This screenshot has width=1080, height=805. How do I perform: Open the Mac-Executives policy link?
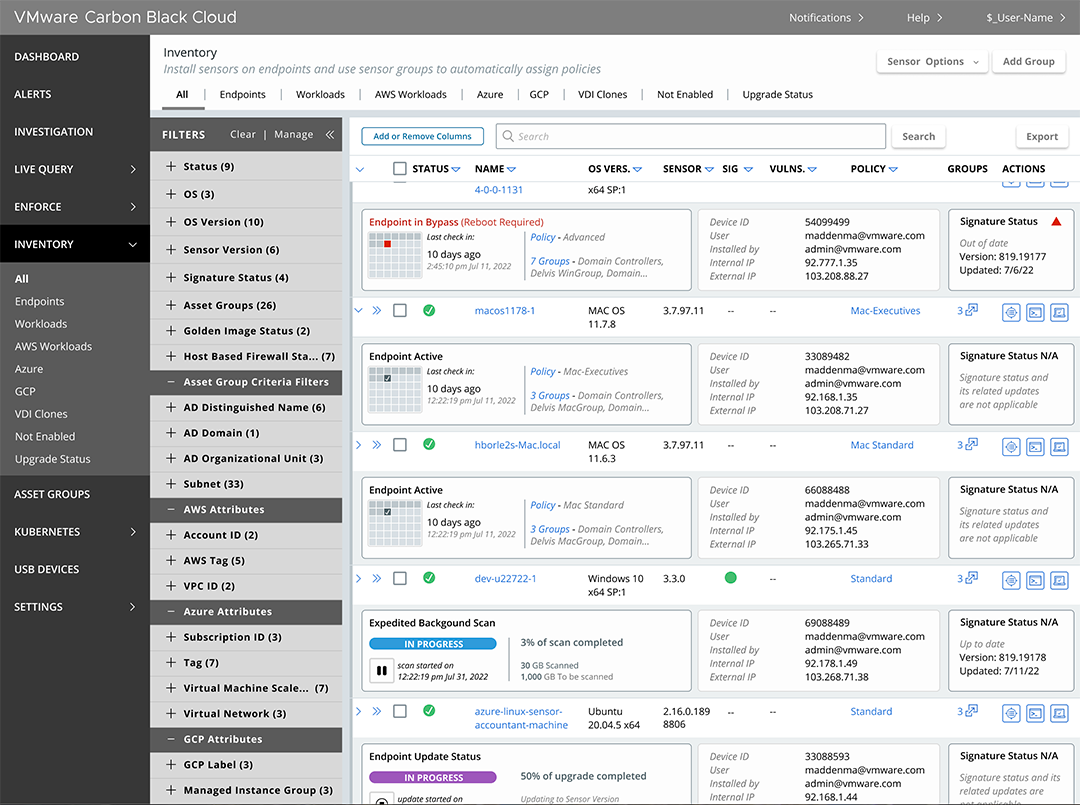[885, 311]
